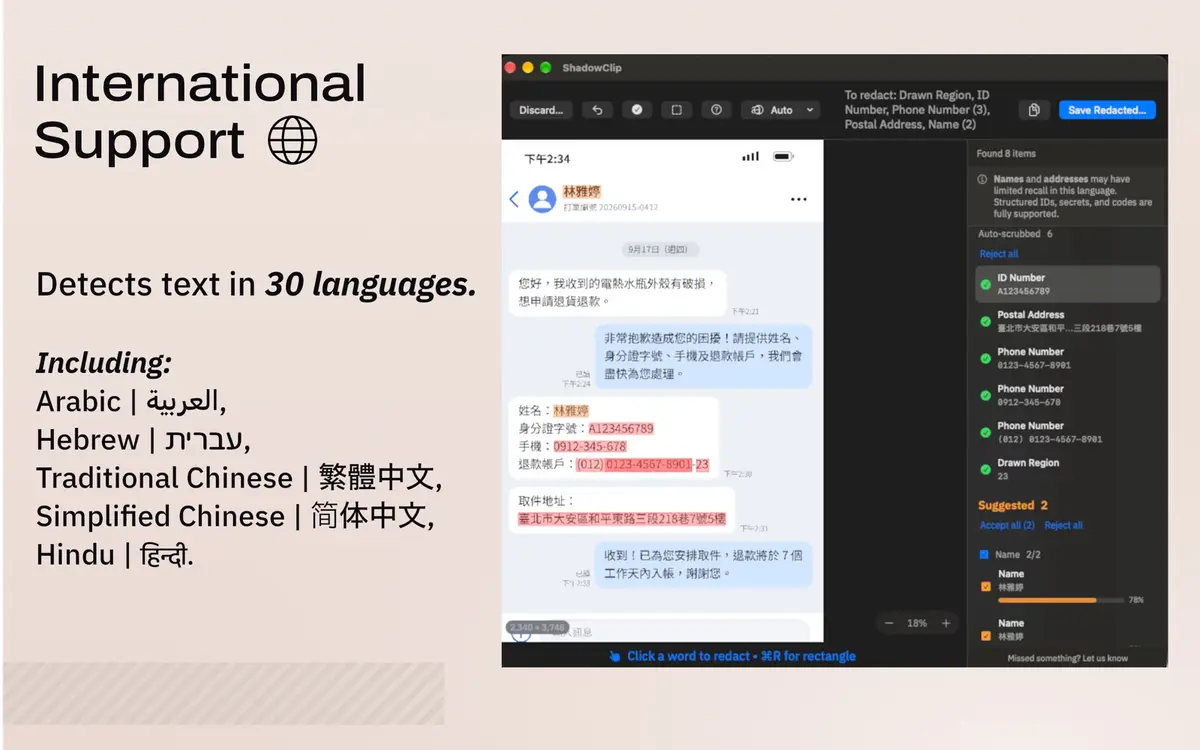Click the Save Redacted... button
The width and height of the screenshot is (1200, 750).
coord(1107,110)
